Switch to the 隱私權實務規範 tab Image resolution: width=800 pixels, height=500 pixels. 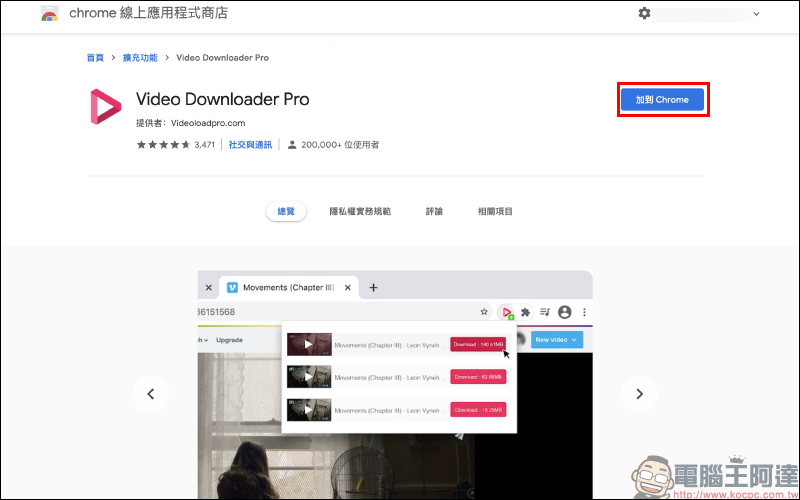[360, 211]
